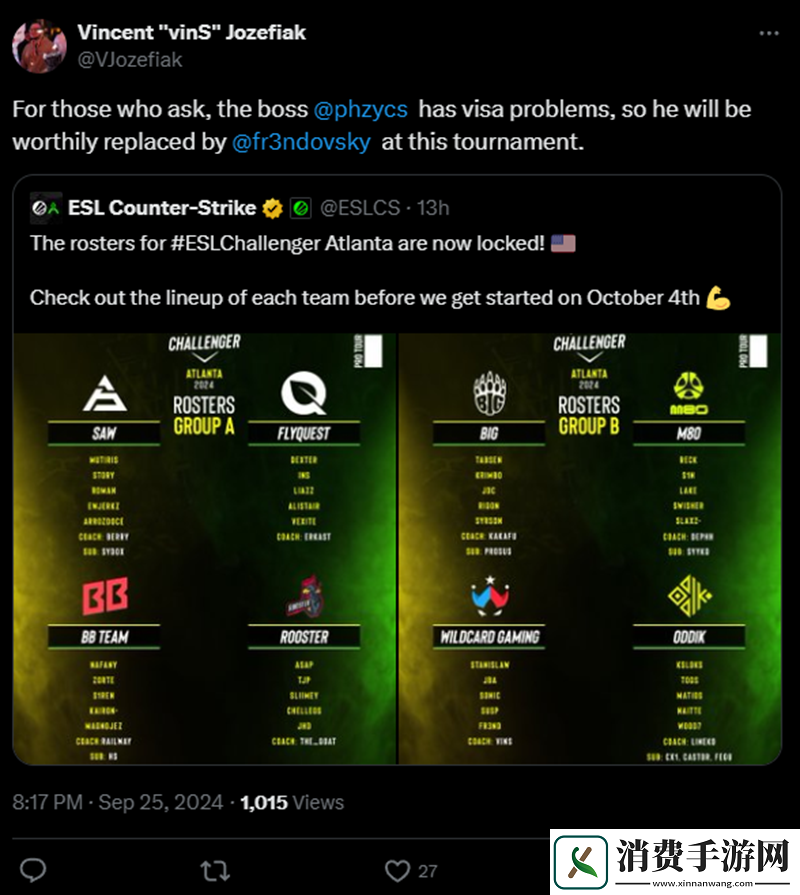Click Vincent Jozefiak's profile avatar
Screen dimensions: 800x895
[x=39, y=46]
